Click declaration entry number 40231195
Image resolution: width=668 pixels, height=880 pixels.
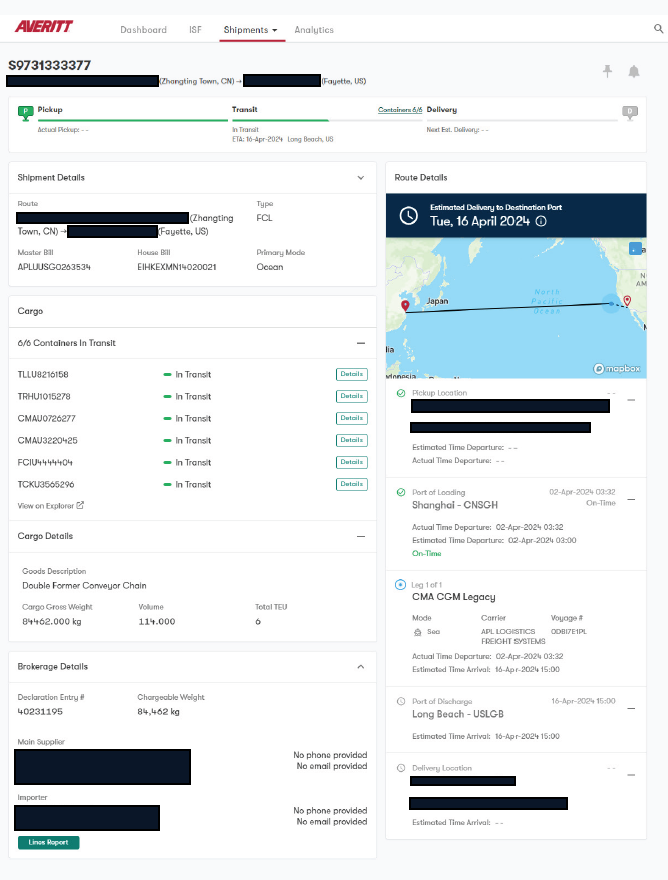point(40,712)
